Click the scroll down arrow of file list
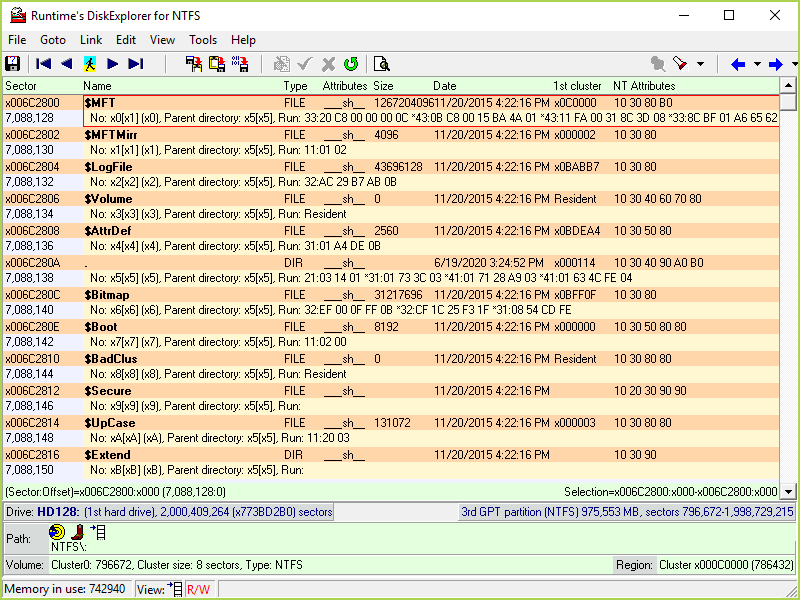This screenshot has height=600, width=800. (x=789, y=491)
